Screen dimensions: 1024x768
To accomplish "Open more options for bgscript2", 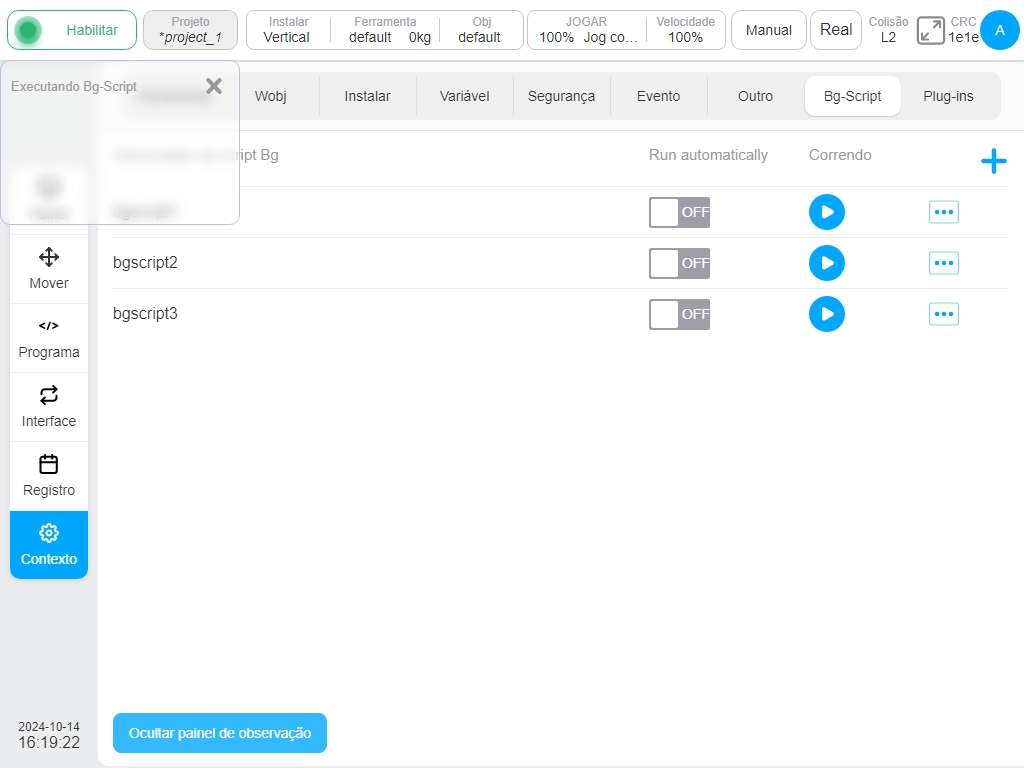I will [x=944, y=263].
